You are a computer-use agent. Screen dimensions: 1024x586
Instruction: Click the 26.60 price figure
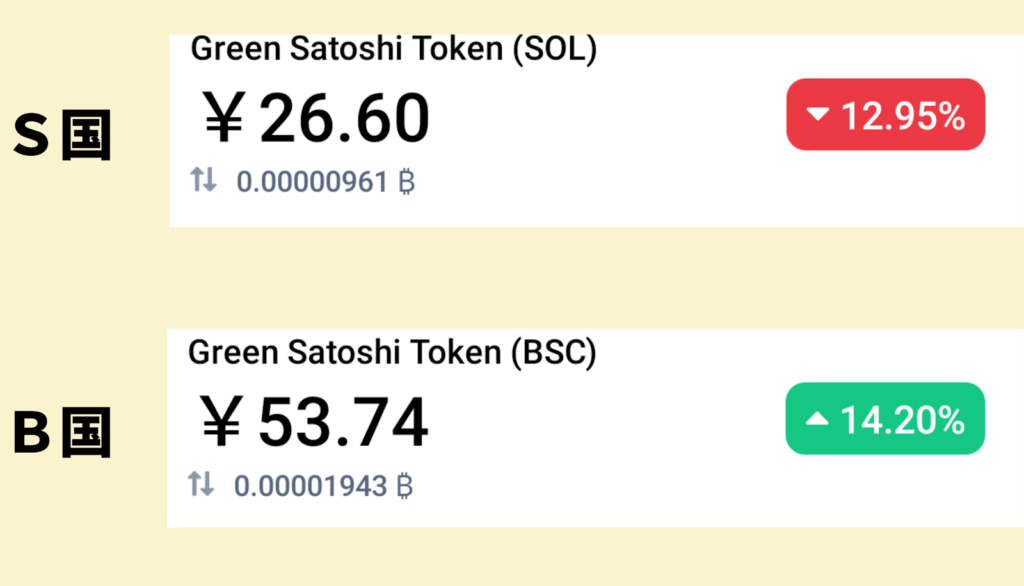tap(344, 119)
